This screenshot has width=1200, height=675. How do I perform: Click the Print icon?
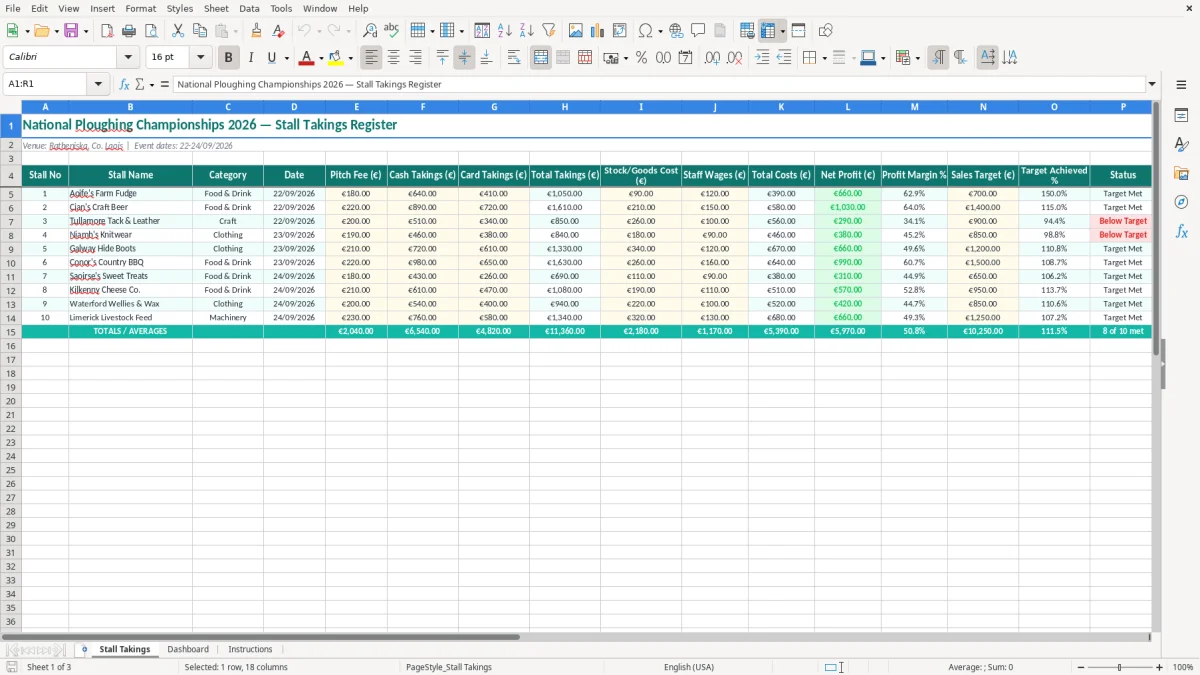coord(129,31)
